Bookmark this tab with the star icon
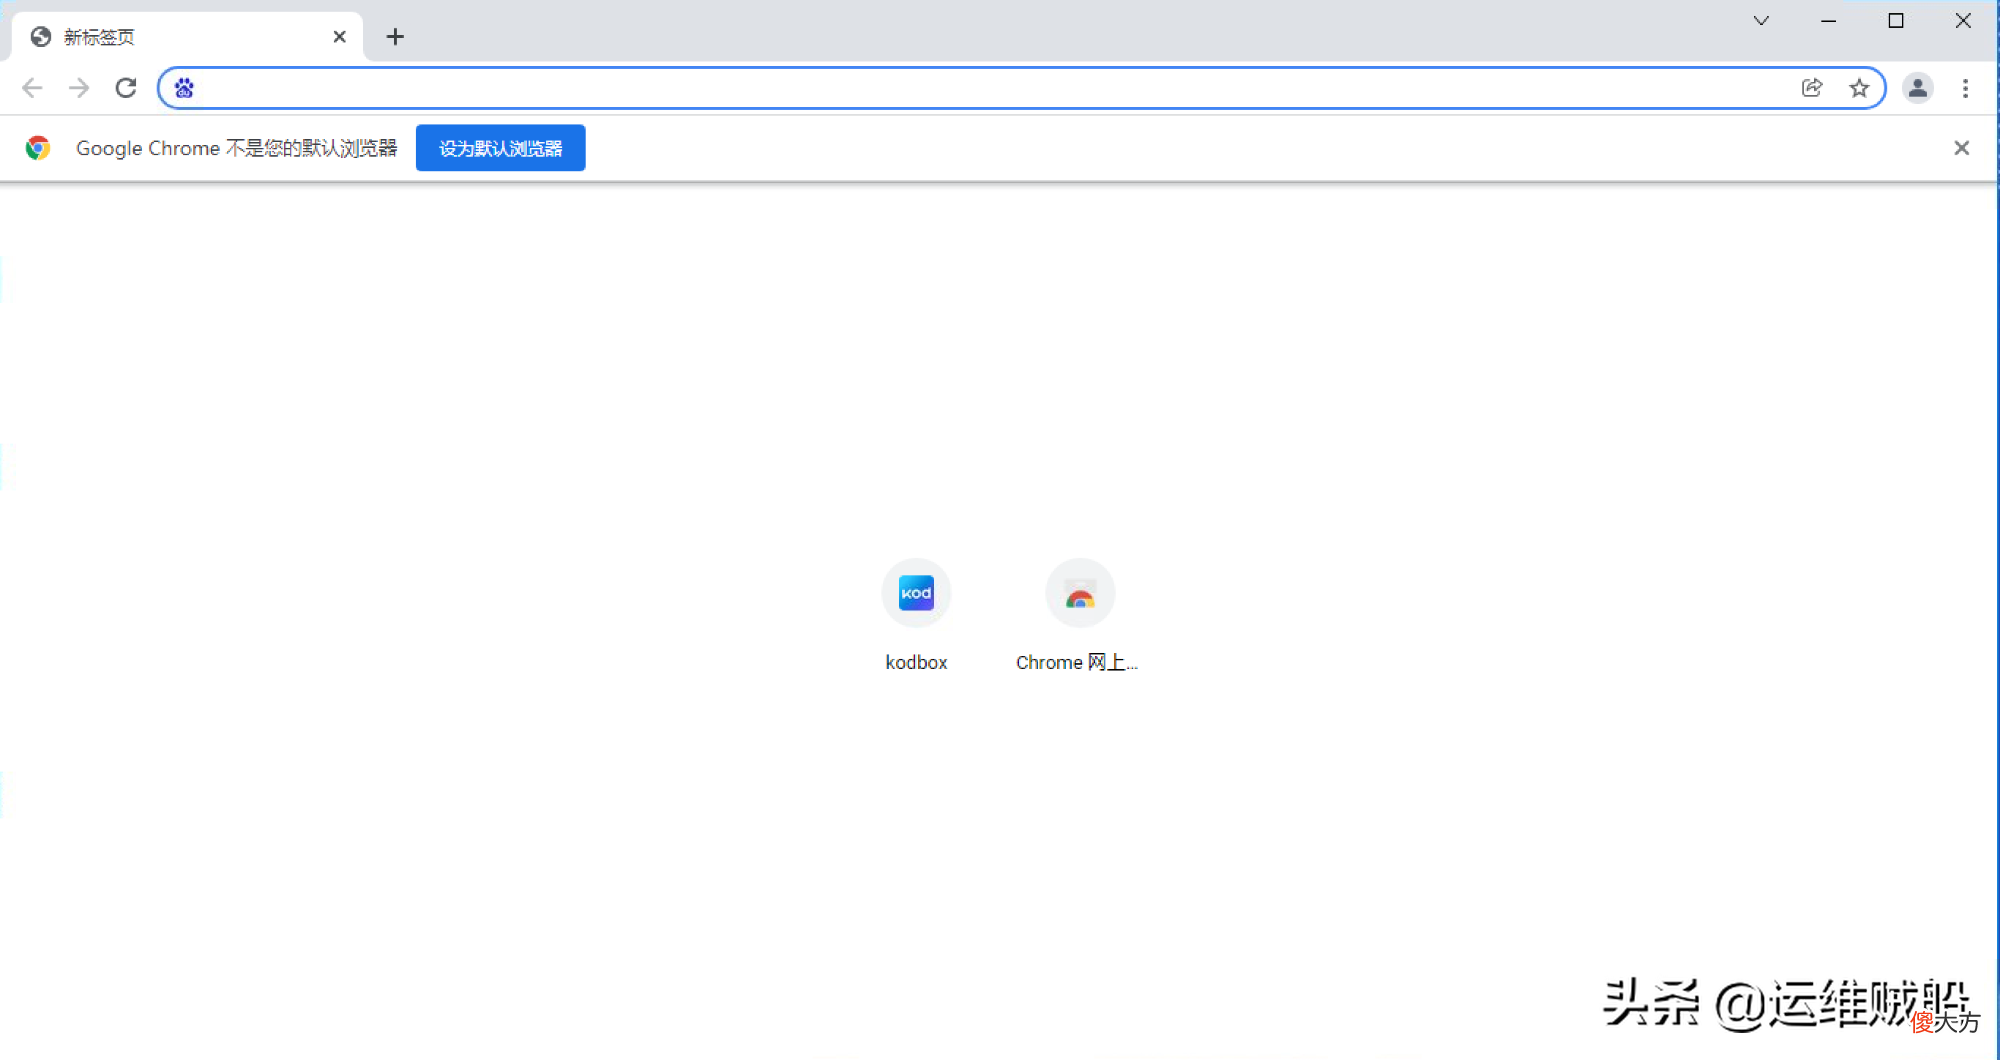Screen dimensions: 2000x1060 [1859, 88]
